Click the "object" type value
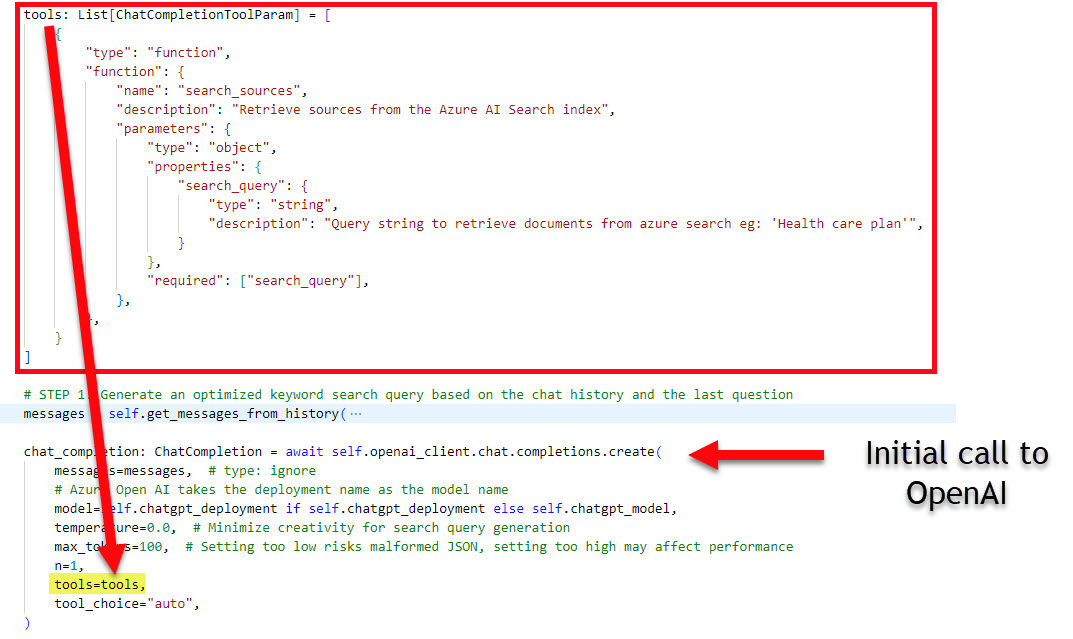The width and height of the screenshot is (1073, 639). click(x=239, y=148)
